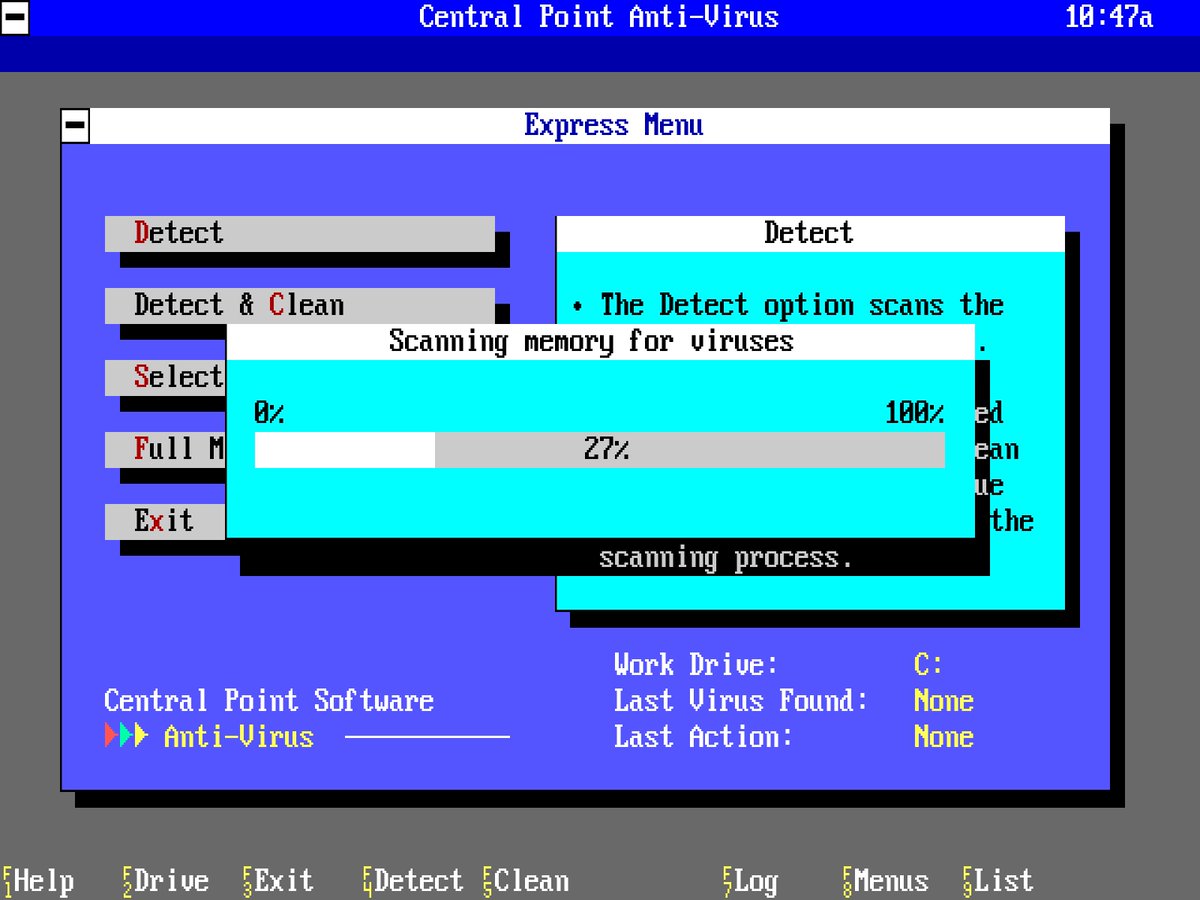The image size is (1200, 900).
Task: Click the None value for Last Action
Action: (x=944, y=737)
